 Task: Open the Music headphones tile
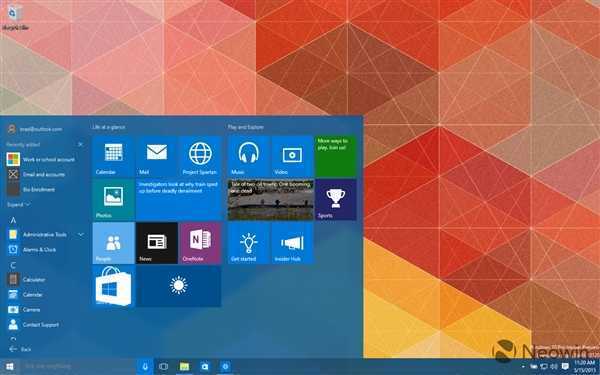coord(249,157)
